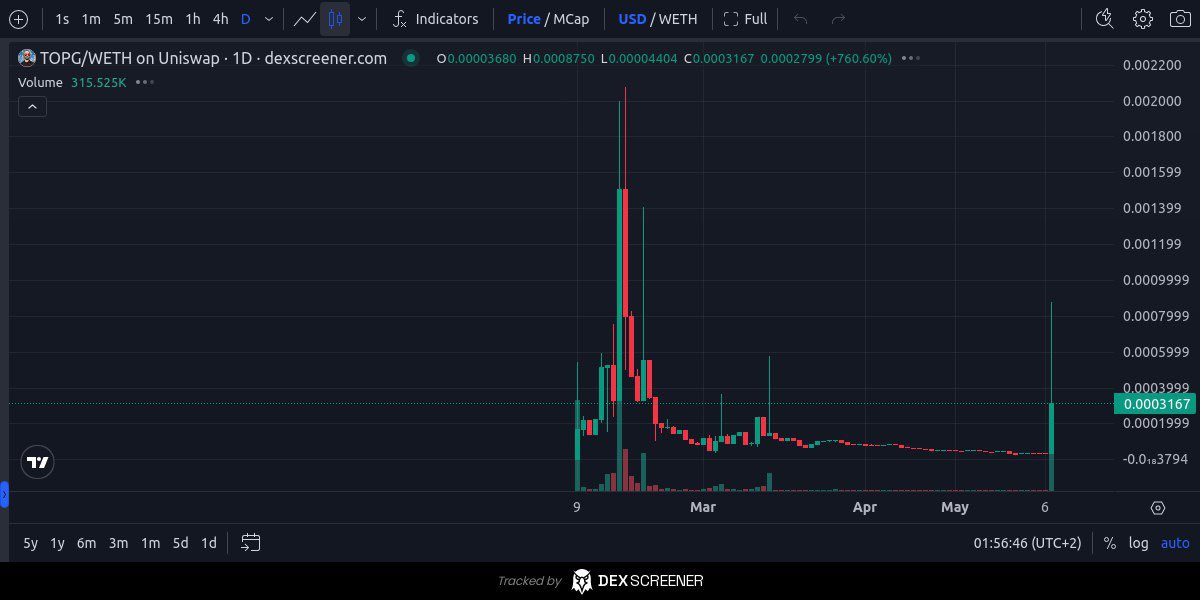Image resolution: width=1200 pixels, height=600 pixels.
Task: Select the 15m timeframe
Action: coord(158,19)
